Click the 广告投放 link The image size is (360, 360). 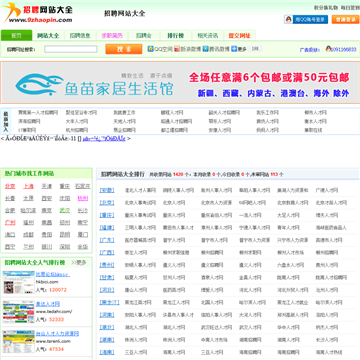pyautogui.click(x=310, y=50)
